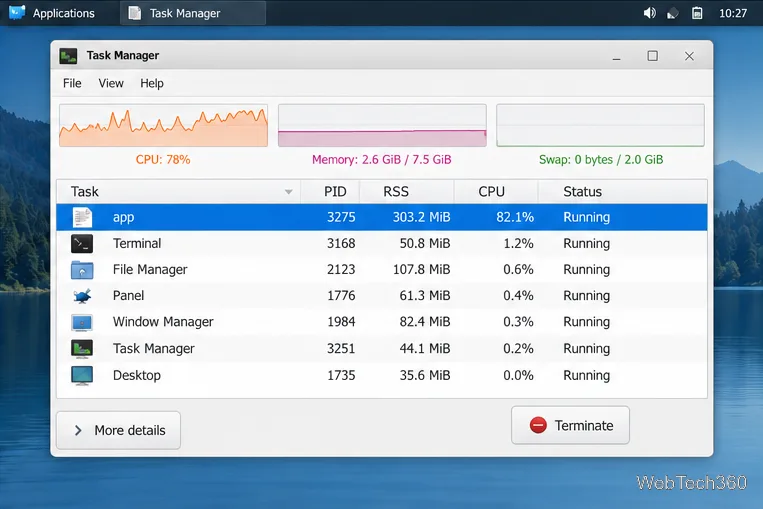Image resolution: width=763 pixels, height=509 pixels.
Task: Click the Window Manager process icon
Action: pos(82,322)
